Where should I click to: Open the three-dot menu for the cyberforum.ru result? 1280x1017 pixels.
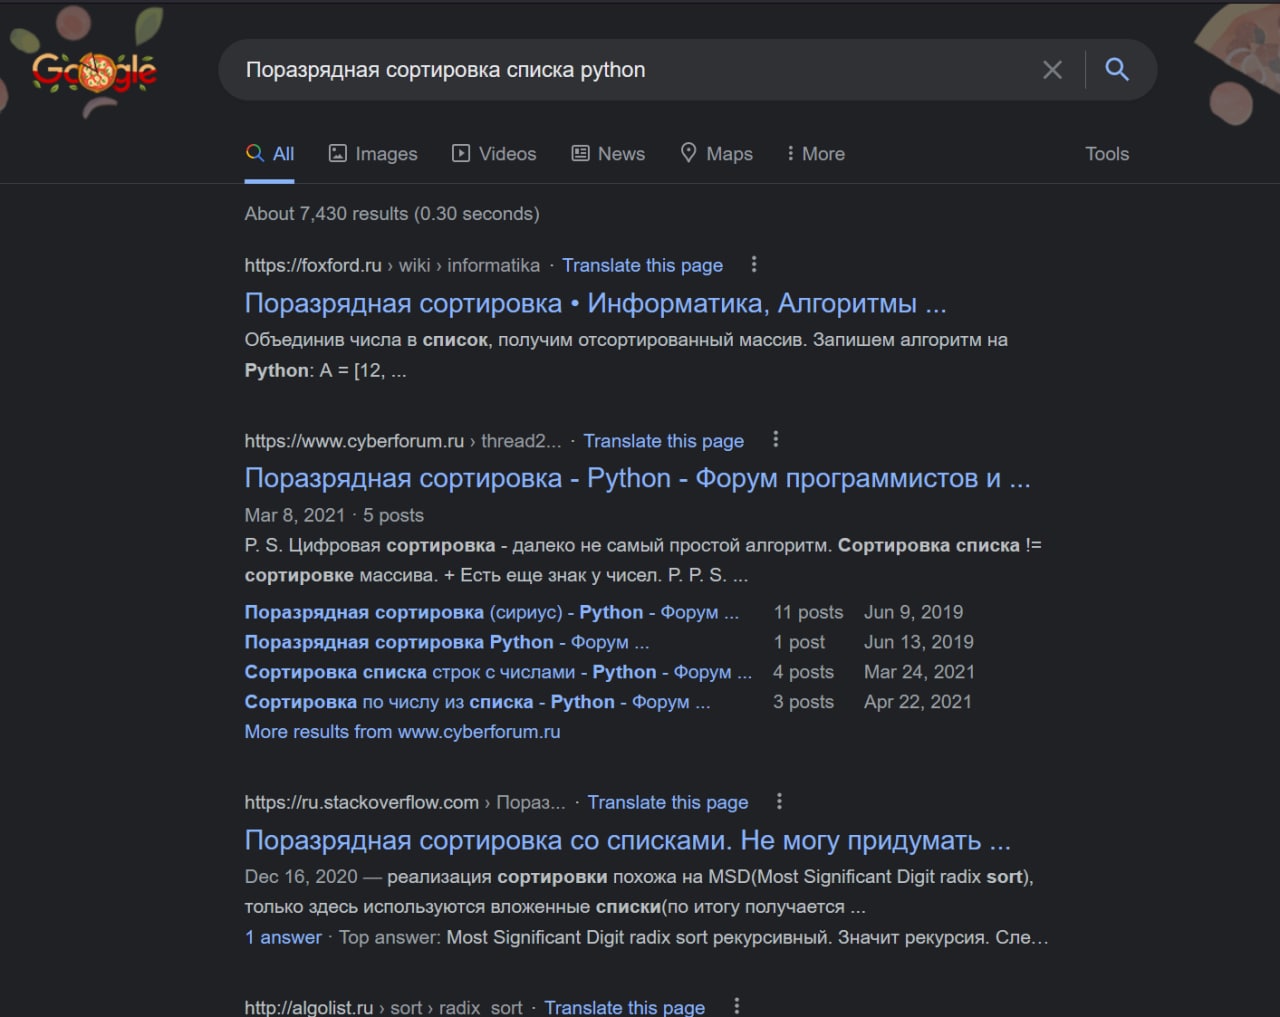[775, 440]
